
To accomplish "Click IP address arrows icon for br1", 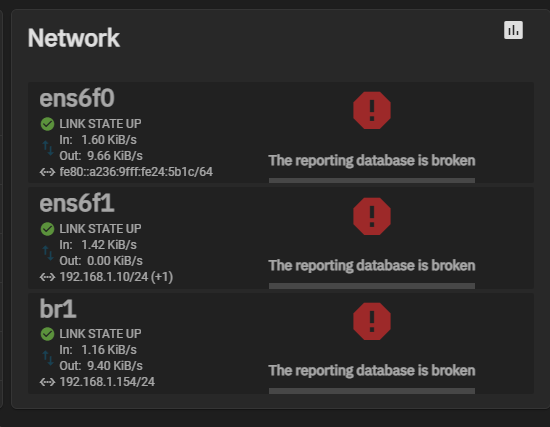I will pos(47,382).
